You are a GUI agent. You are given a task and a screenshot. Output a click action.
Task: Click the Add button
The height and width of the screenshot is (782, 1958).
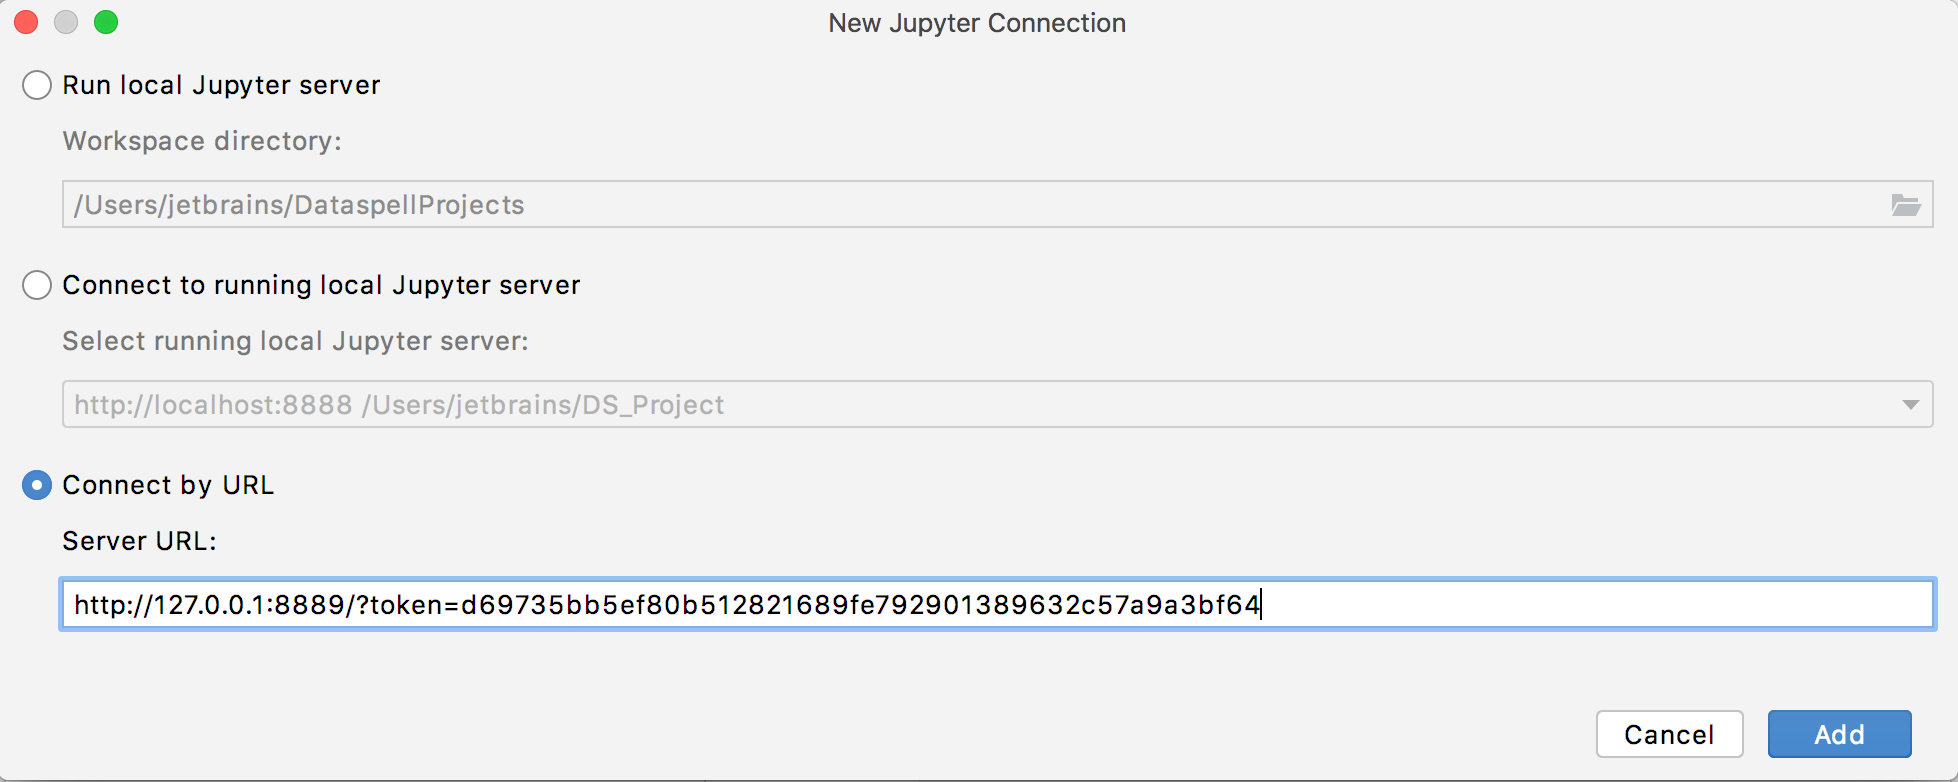[x=1839, y=733]
